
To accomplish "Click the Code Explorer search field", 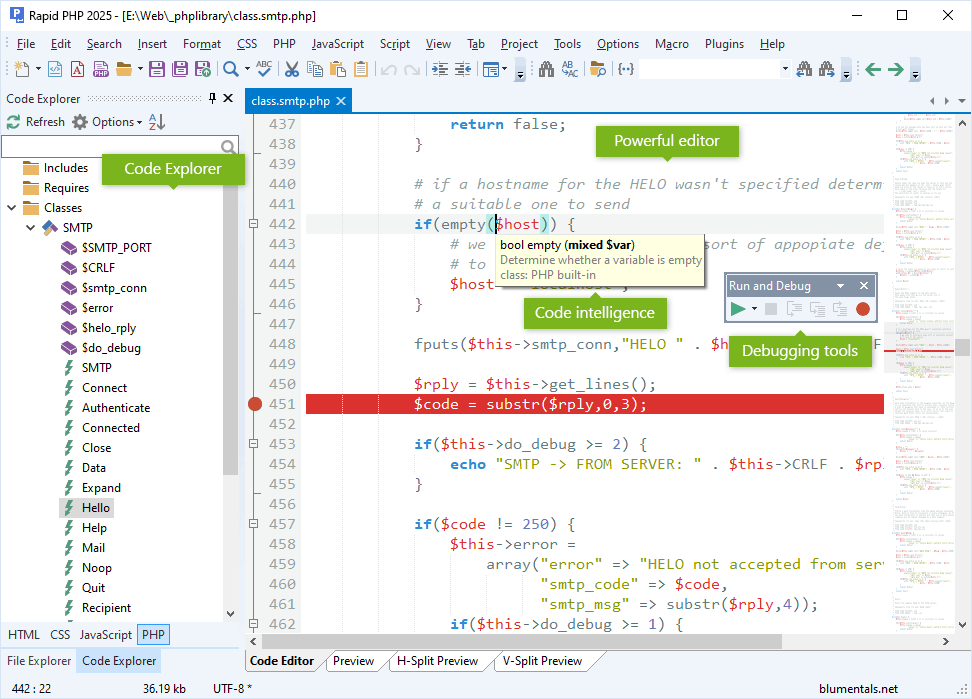I will point(110,147).
